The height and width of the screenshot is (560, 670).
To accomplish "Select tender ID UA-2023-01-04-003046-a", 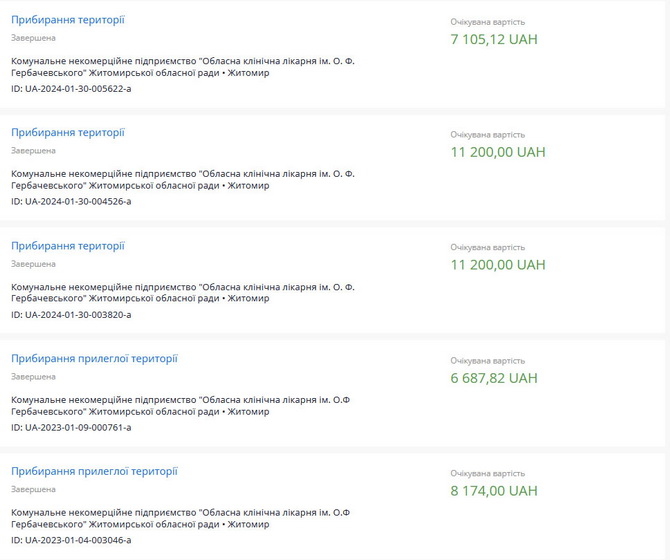I will pos(71,541).
